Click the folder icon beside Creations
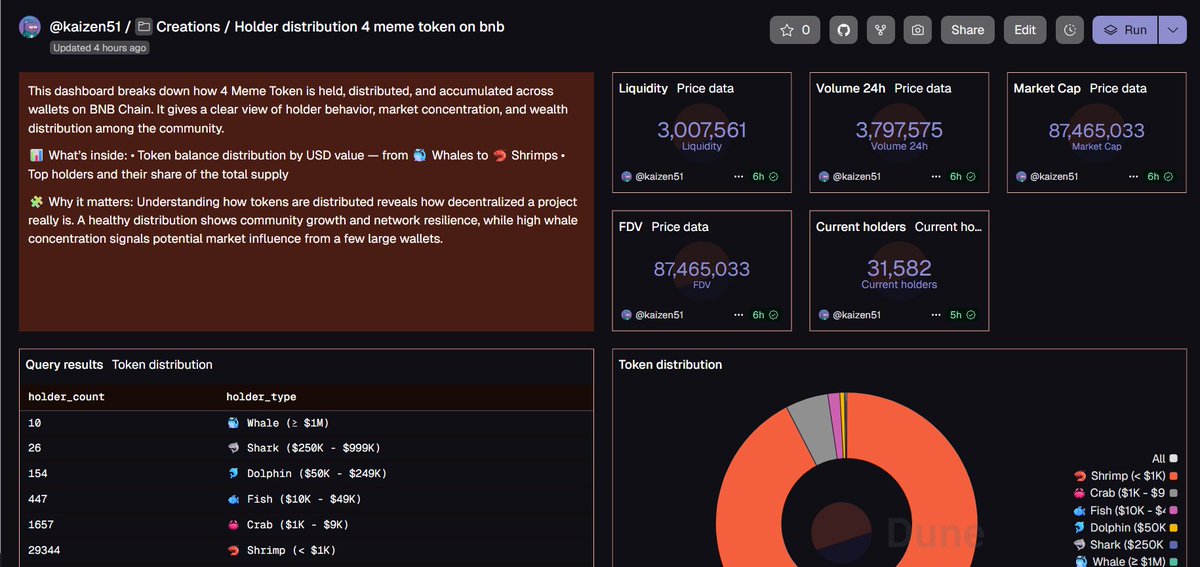The image size is (1200, 567). point(144,27)
